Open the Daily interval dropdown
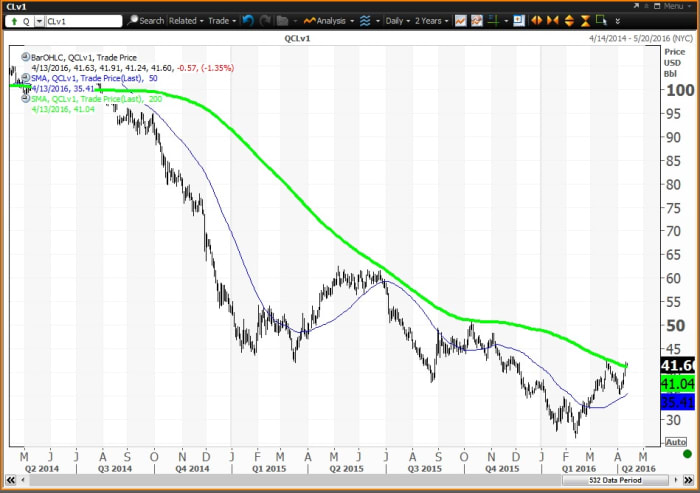 tap(397, 21)
